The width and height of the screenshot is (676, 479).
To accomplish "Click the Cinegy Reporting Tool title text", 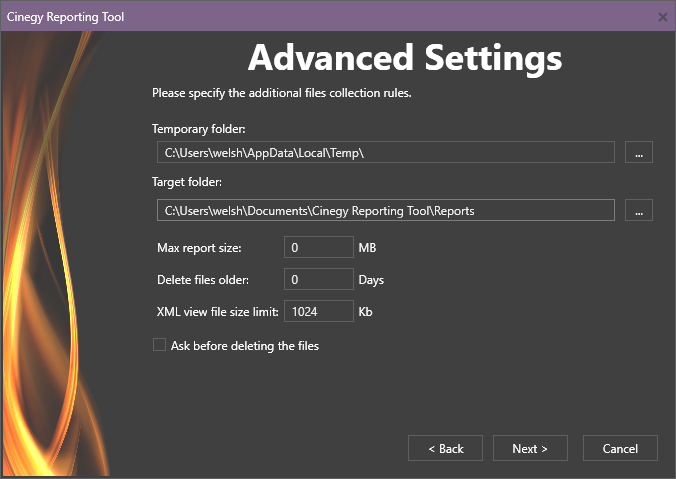I will pyautogui.click(x=65, y=17).
